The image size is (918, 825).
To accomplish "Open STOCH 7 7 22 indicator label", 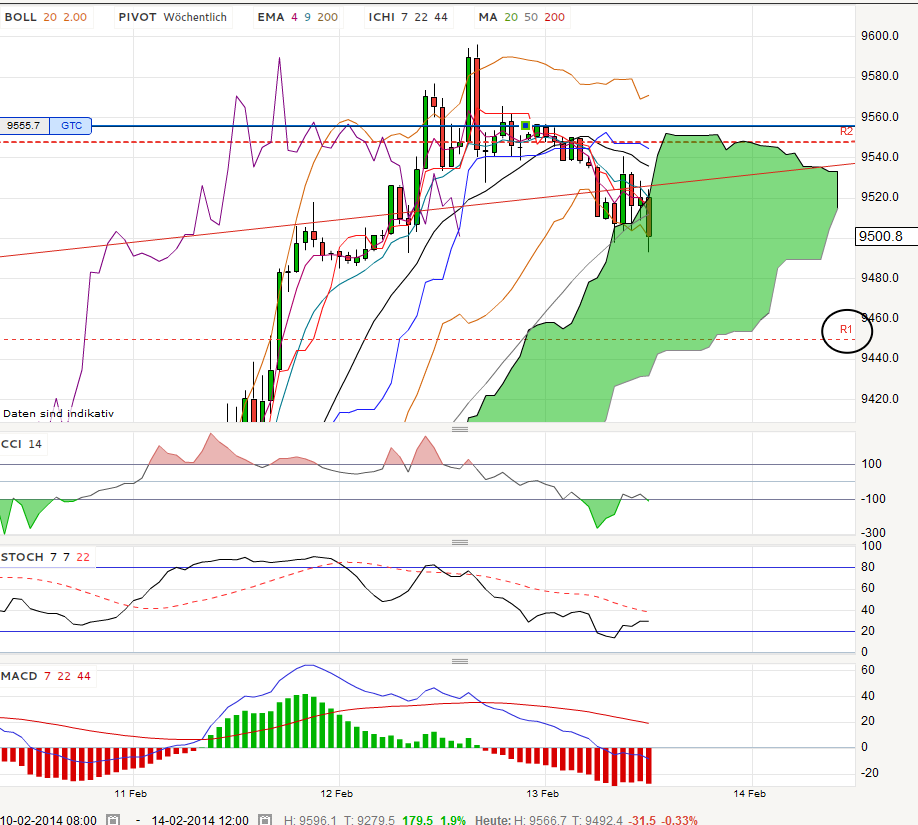I will point(46,557).
